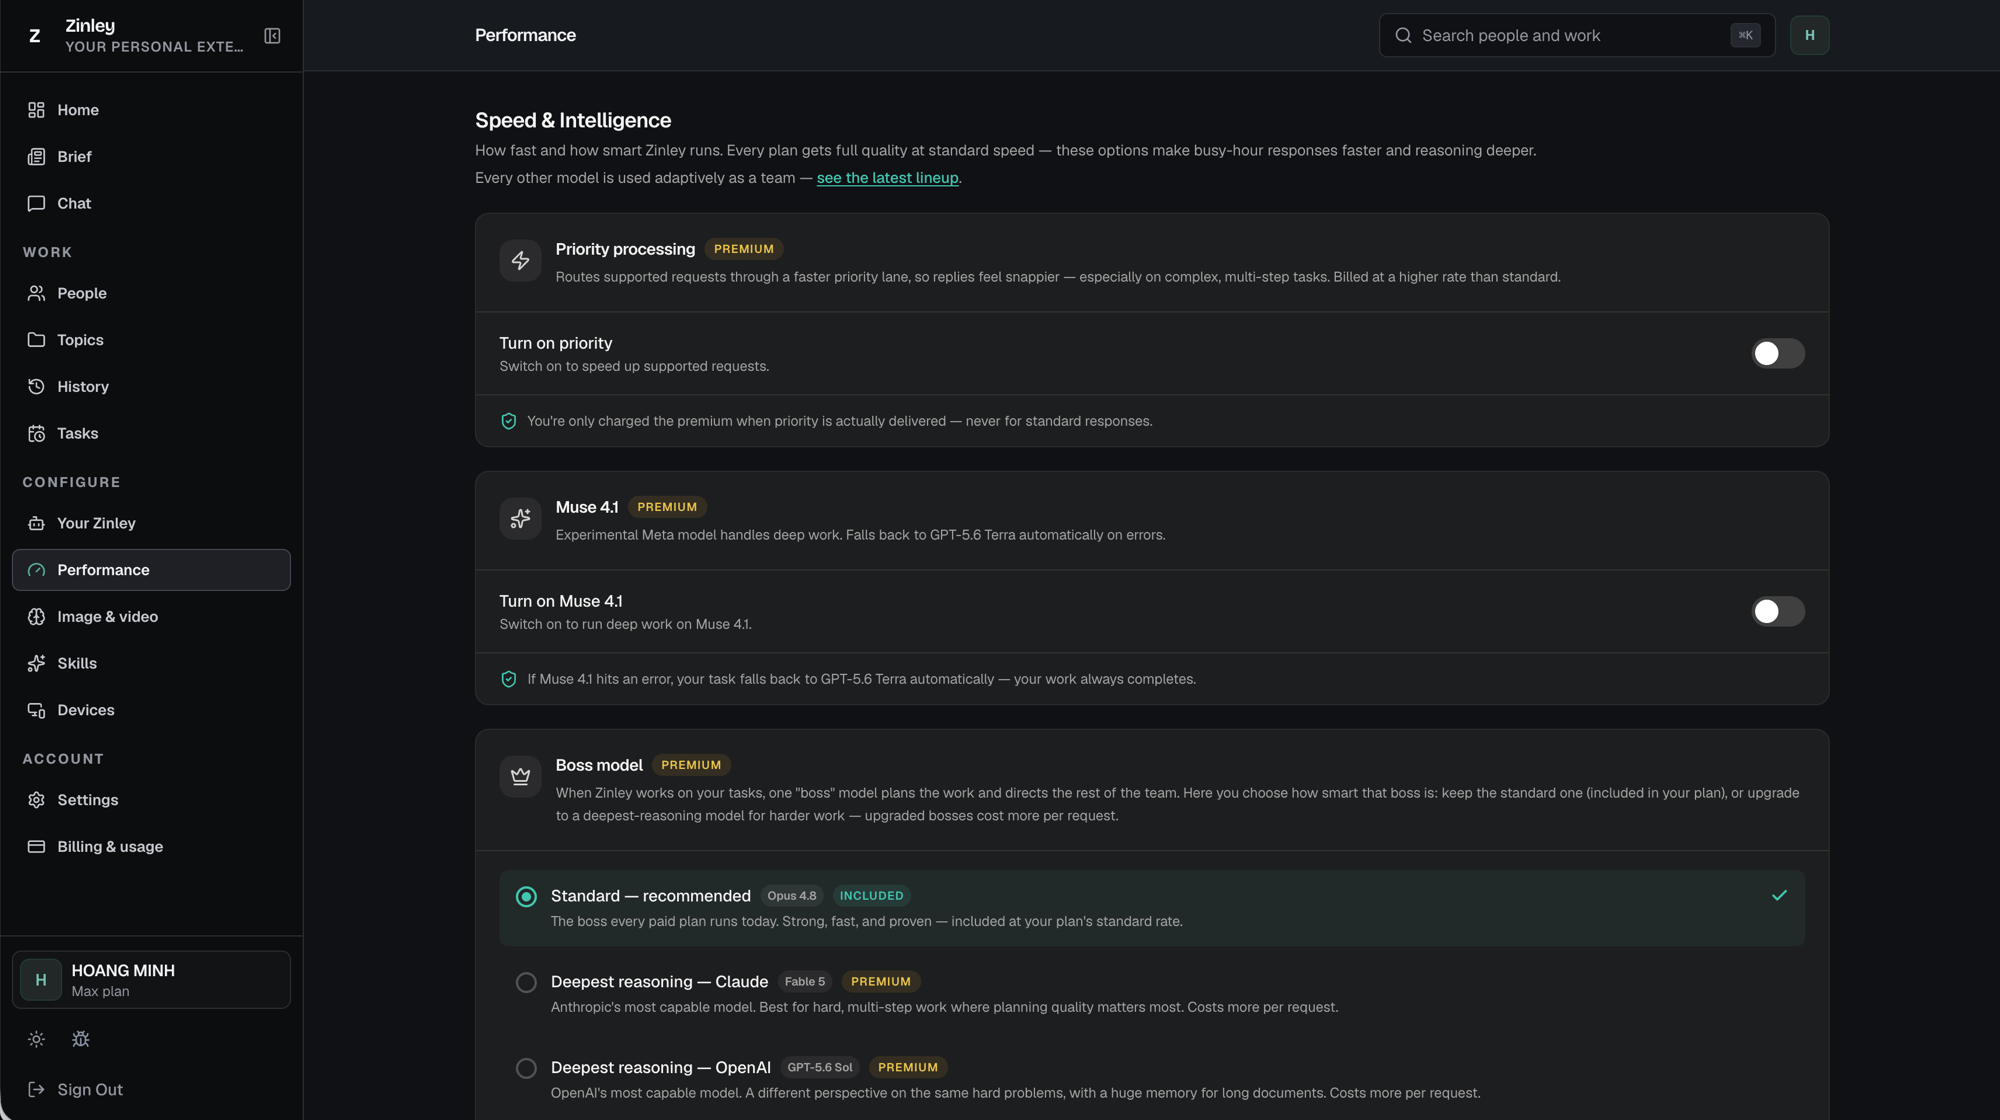The height and width of the screenshot is (1120, 2000).
Task: Click the Skills sparkle icon
Action: point(36,663)
